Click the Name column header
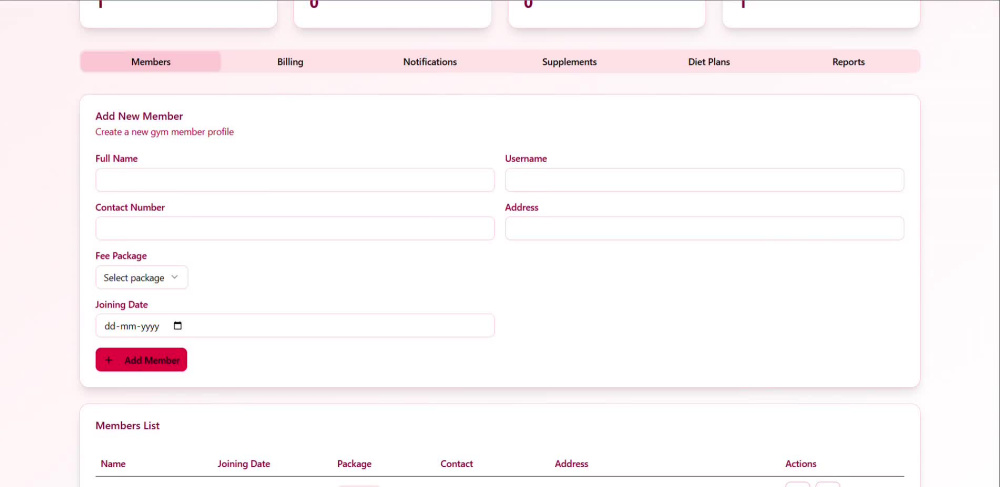Screen dimensions: 1000x487 point(113,463)
